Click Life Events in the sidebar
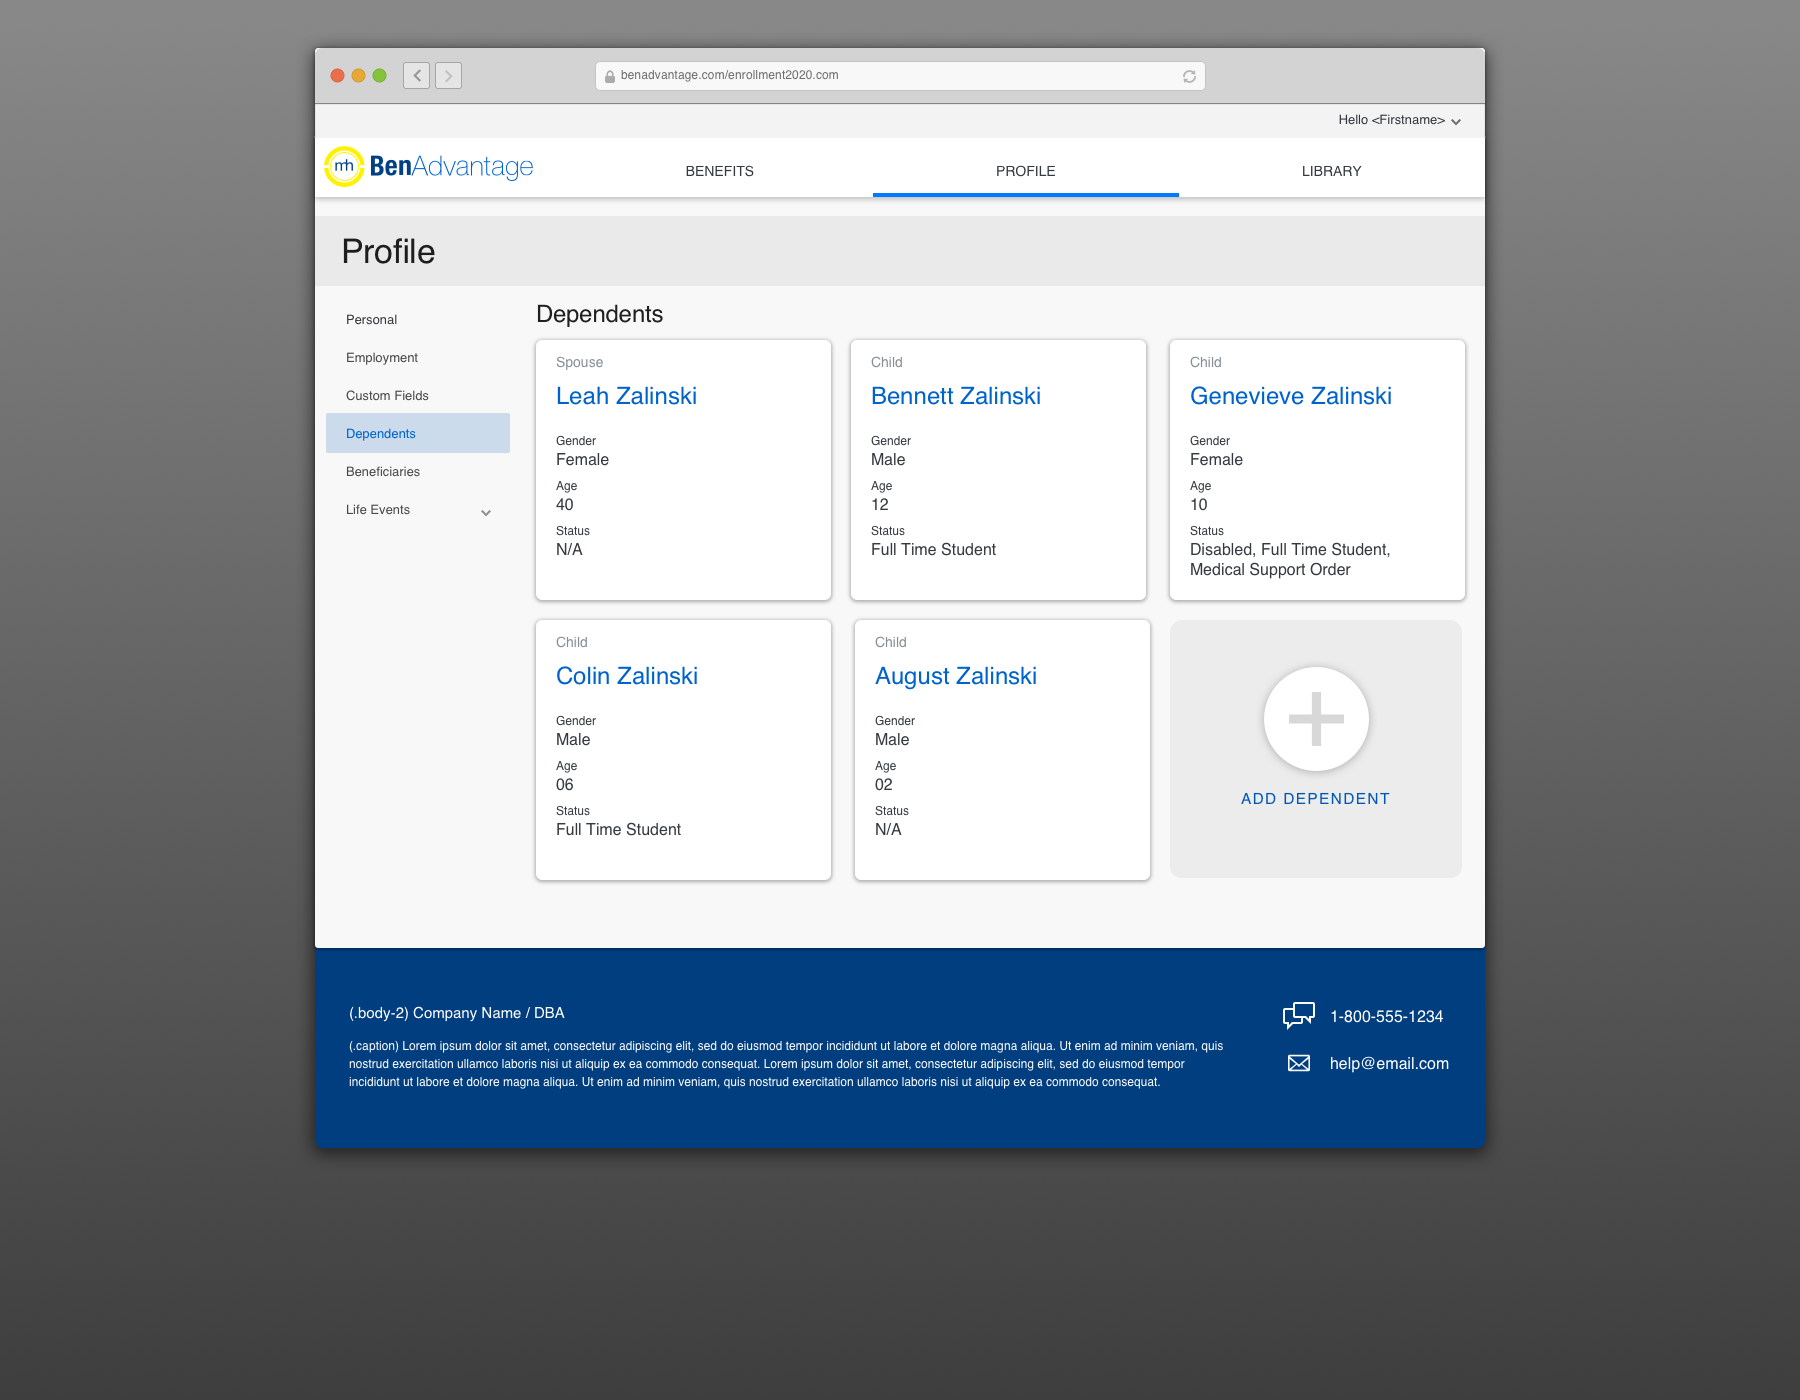This screenshot has height=1400, width=1800. coord(378,510)
